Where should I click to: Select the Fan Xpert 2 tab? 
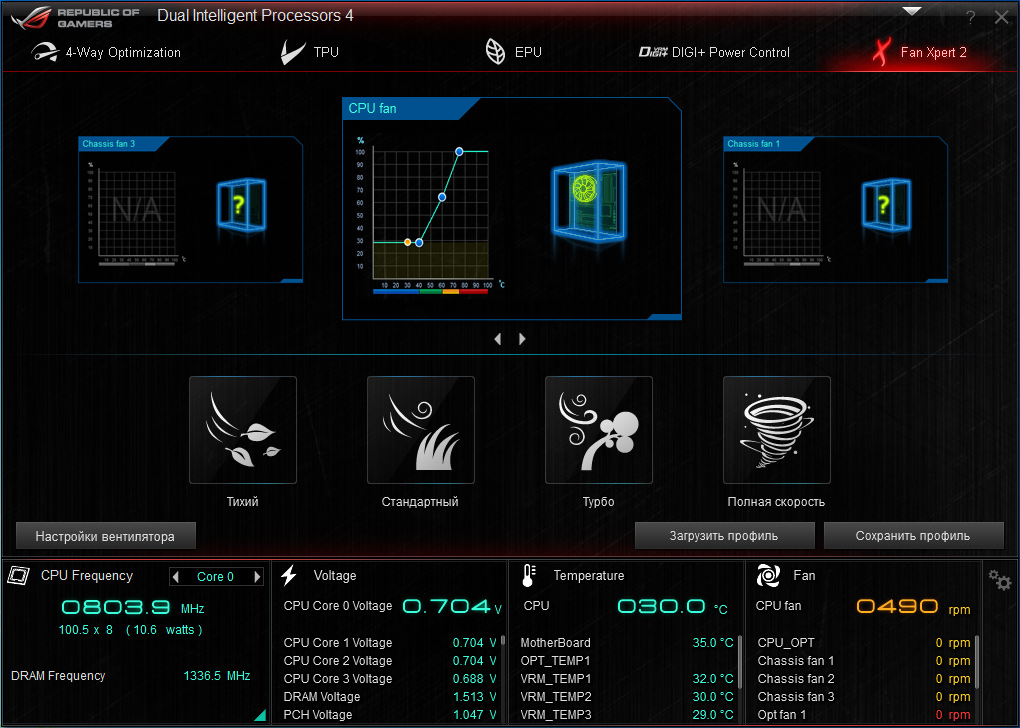(920, 52)
